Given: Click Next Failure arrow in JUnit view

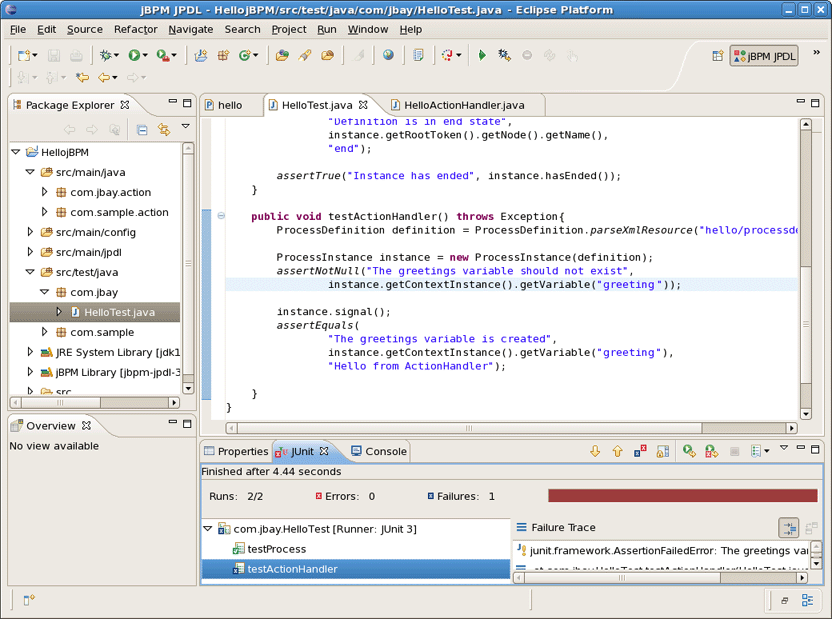Looking at the screenshot, I should (x=595, y=451).
